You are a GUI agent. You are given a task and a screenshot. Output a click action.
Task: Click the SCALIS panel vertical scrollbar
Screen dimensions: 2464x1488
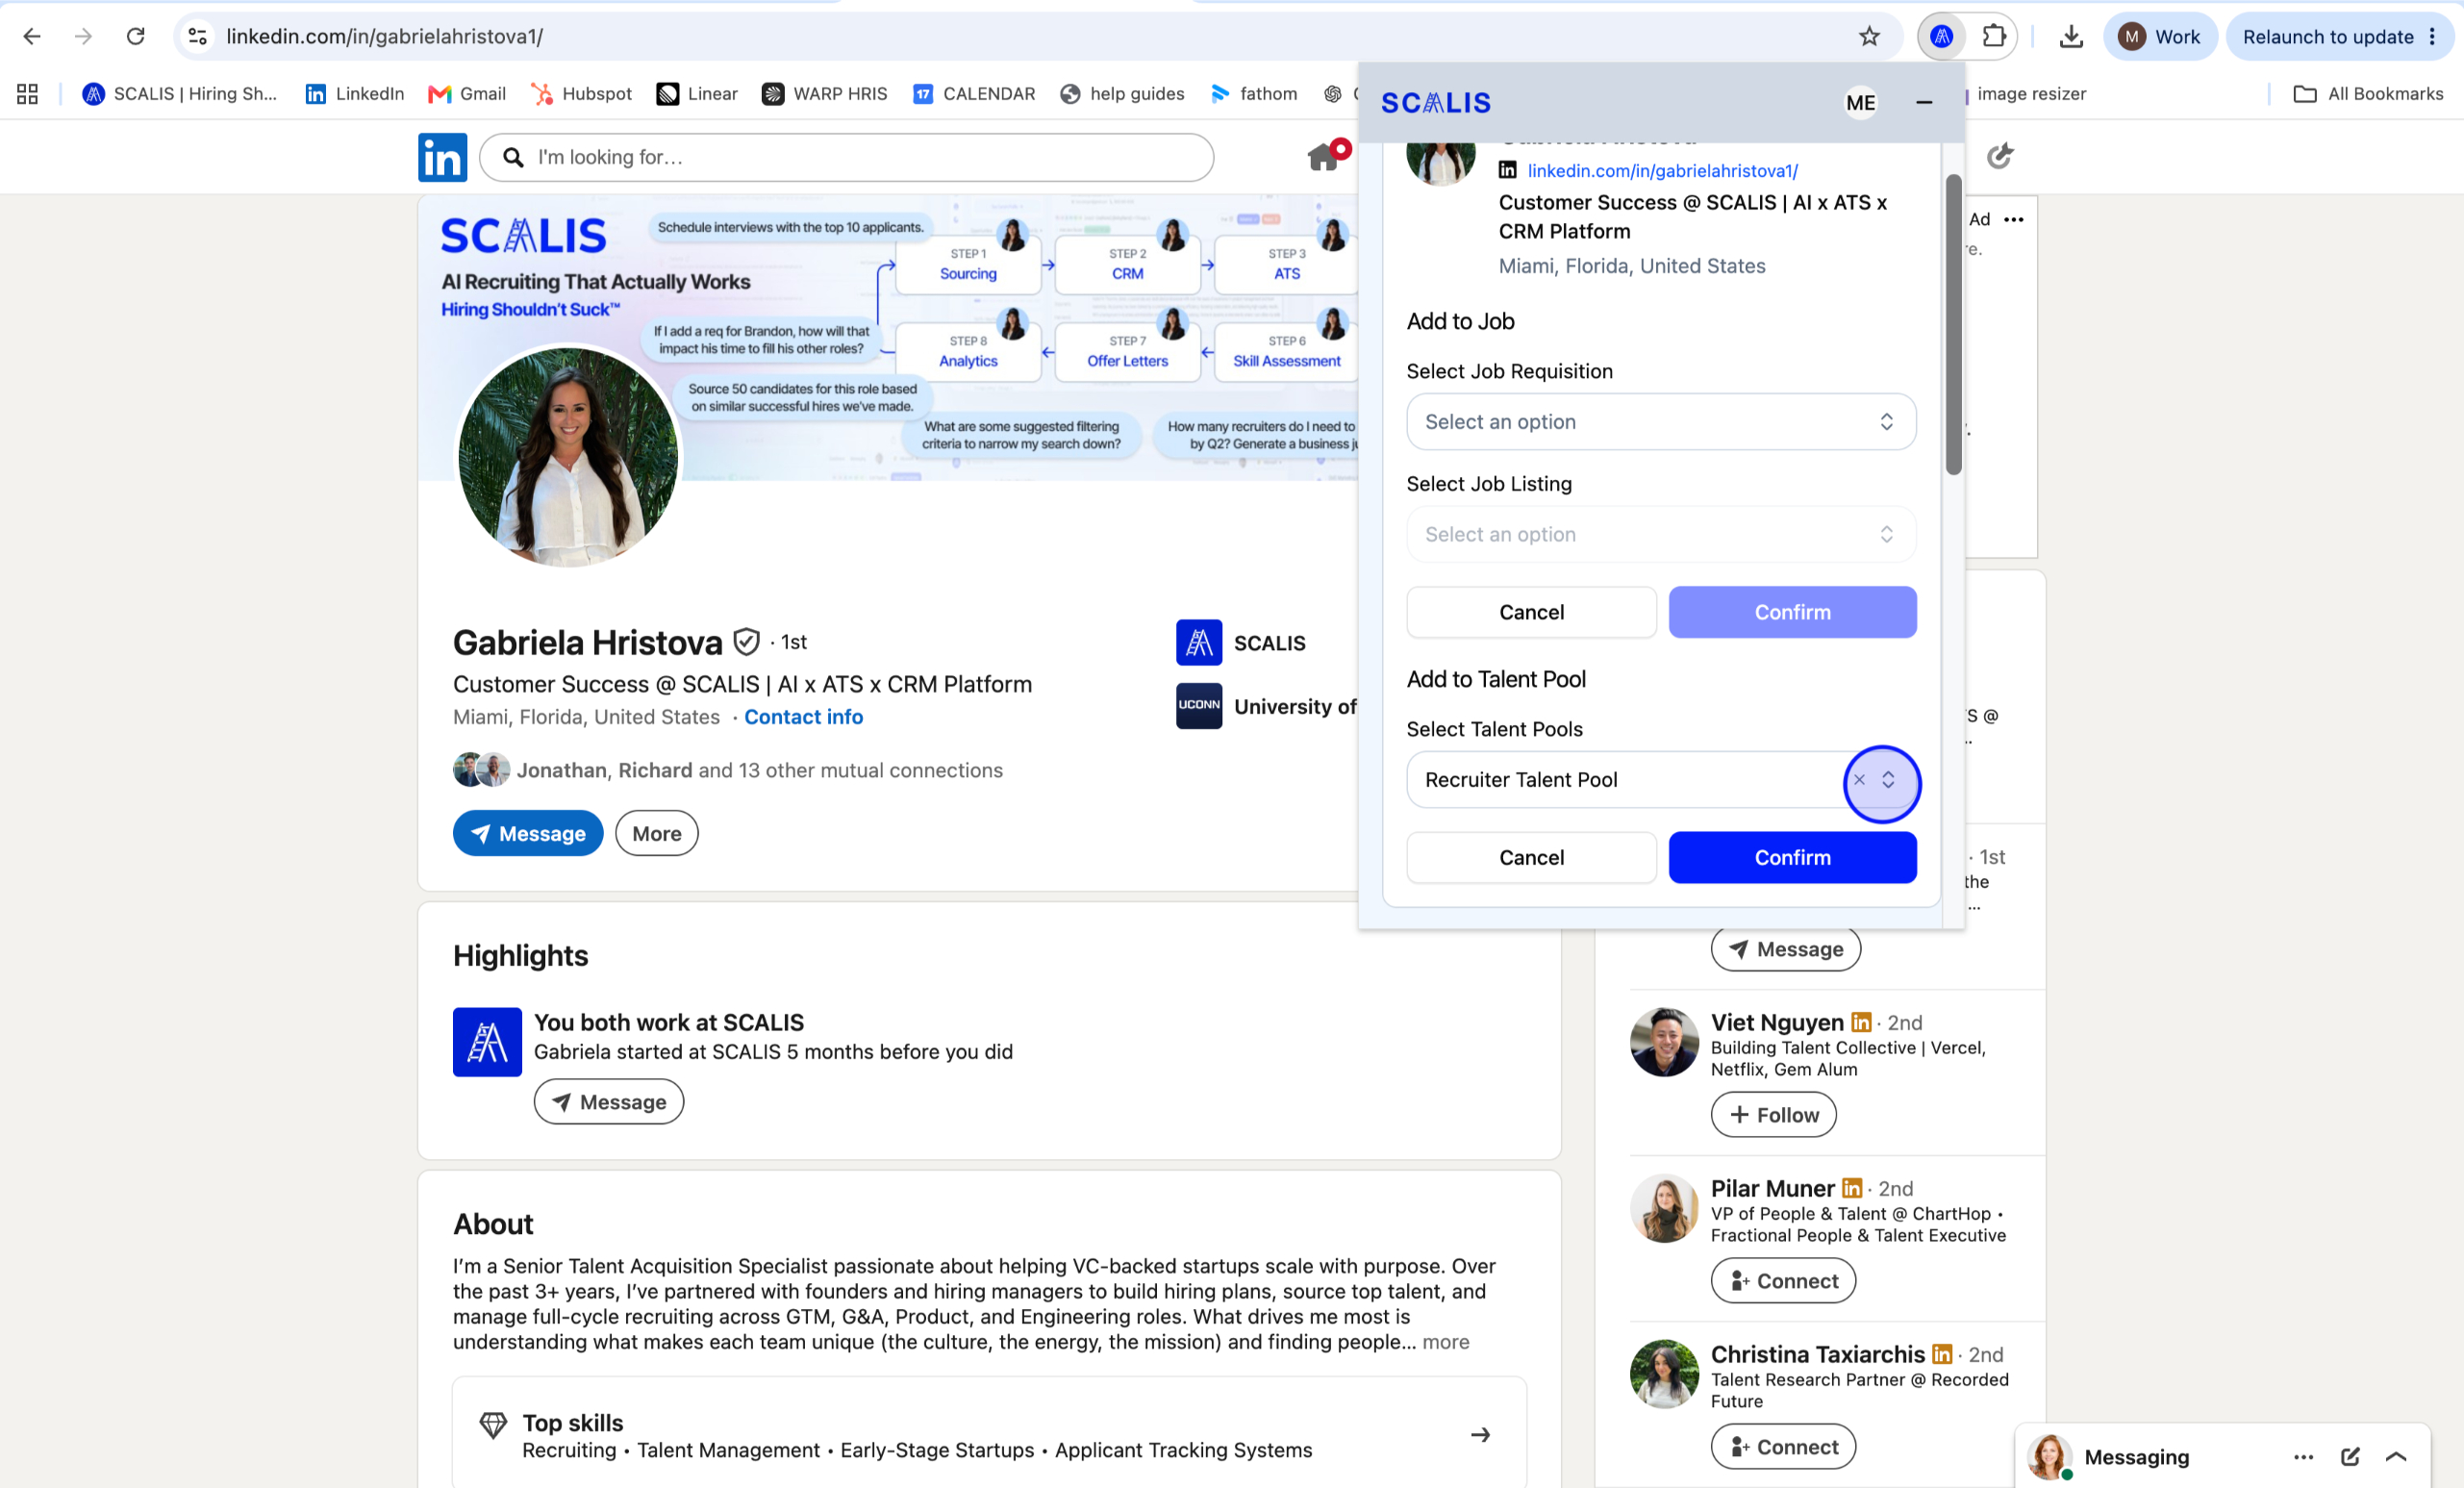point(1953,325)
